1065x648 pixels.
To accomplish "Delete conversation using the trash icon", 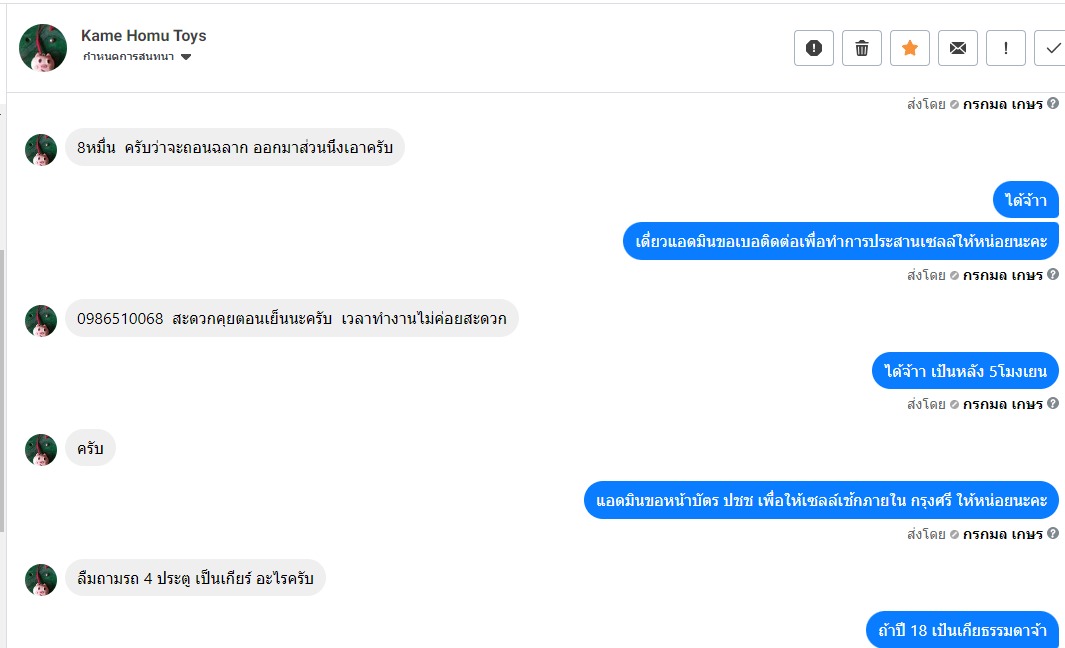I will pyautogui.click(x=862, y=48).
